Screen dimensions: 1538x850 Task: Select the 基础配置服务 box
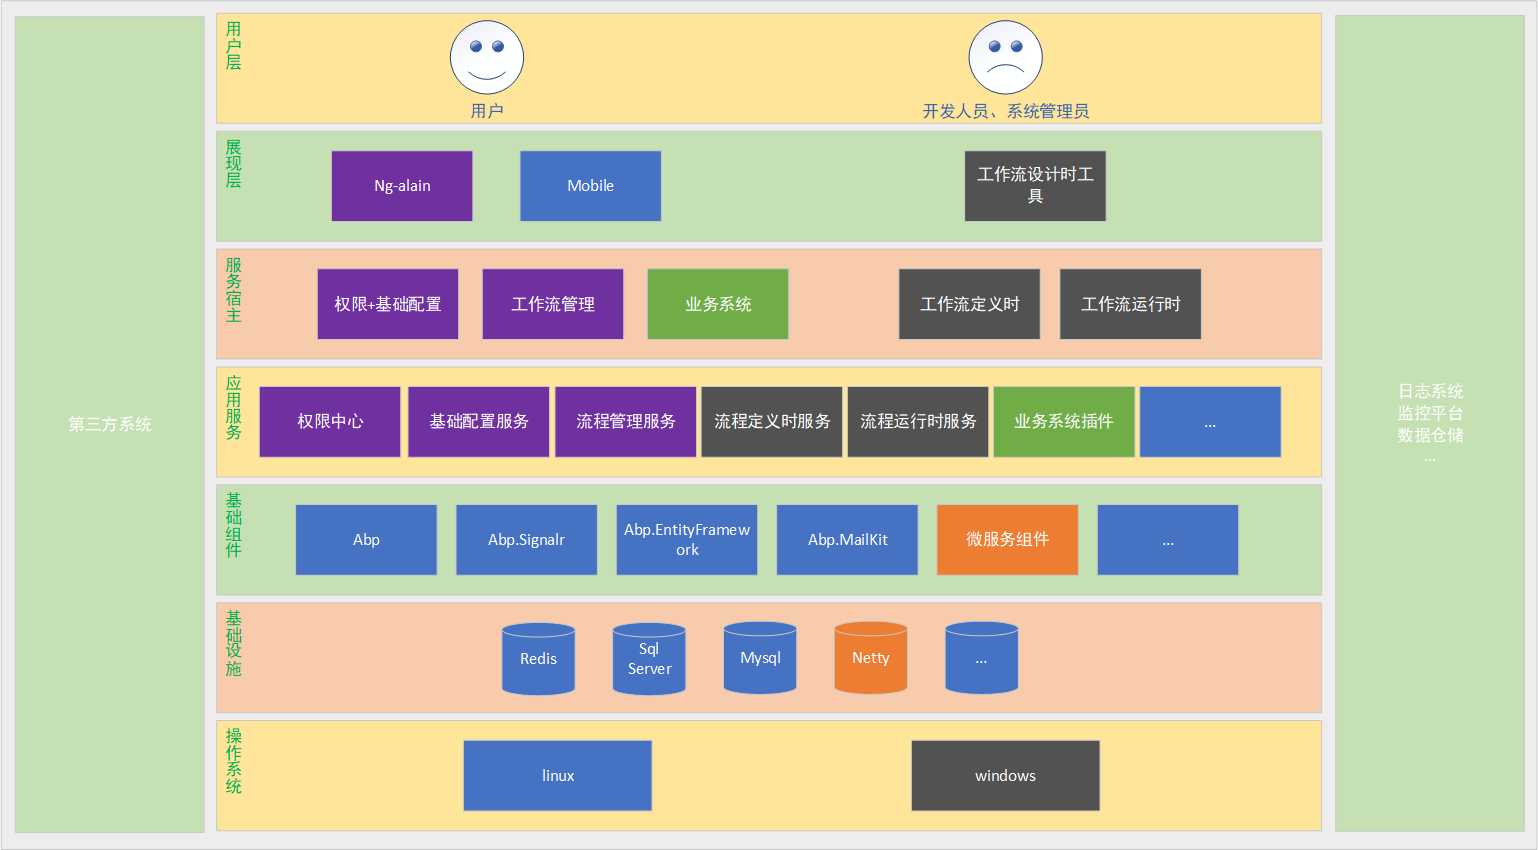click(479, 422)
